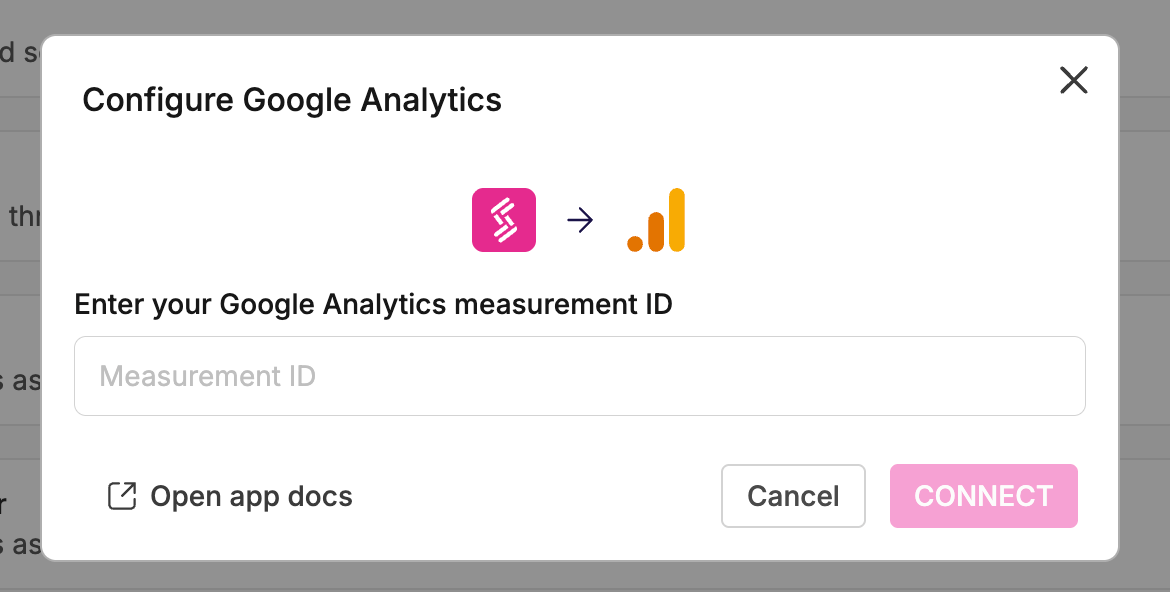
Task: Click the dimmed backdrop left of the dialog
Action: click(20, 300)
